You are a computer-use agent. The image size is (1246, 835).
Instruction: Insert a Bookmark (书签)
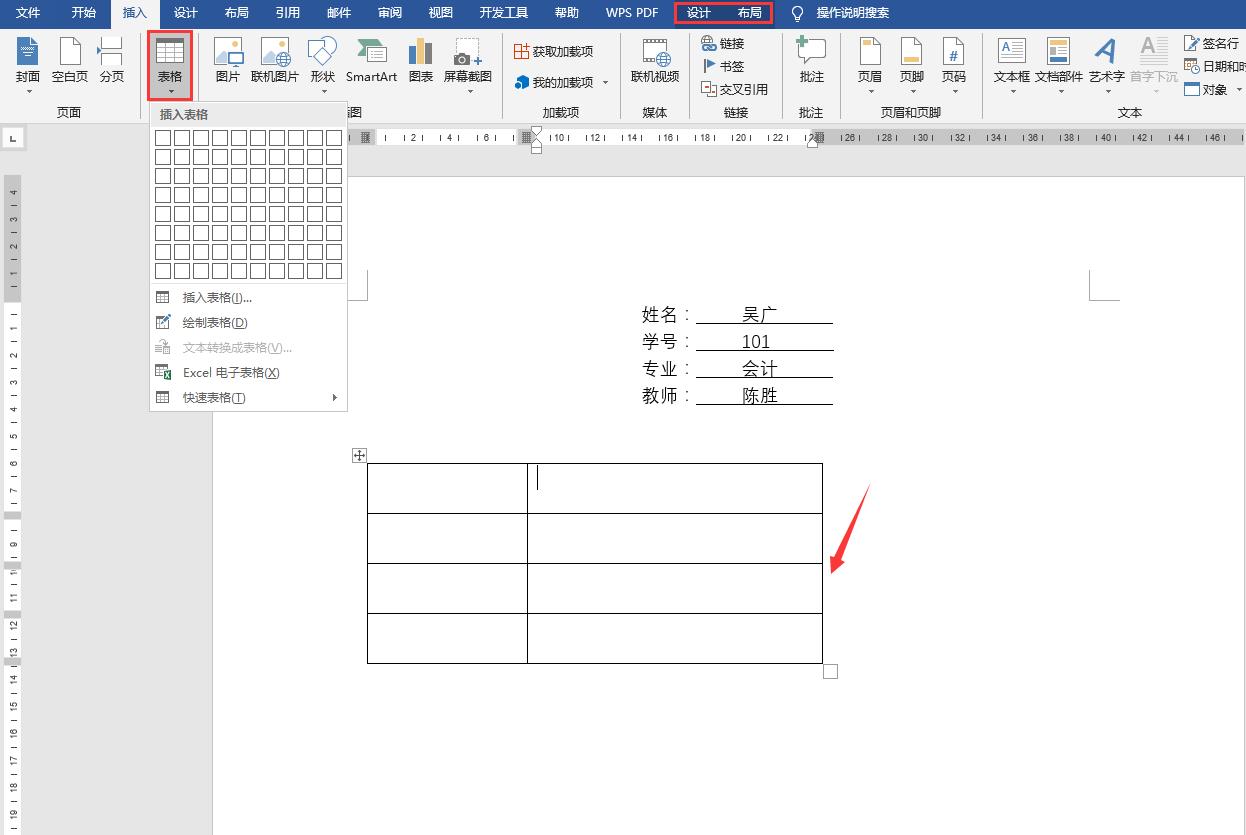728,66
